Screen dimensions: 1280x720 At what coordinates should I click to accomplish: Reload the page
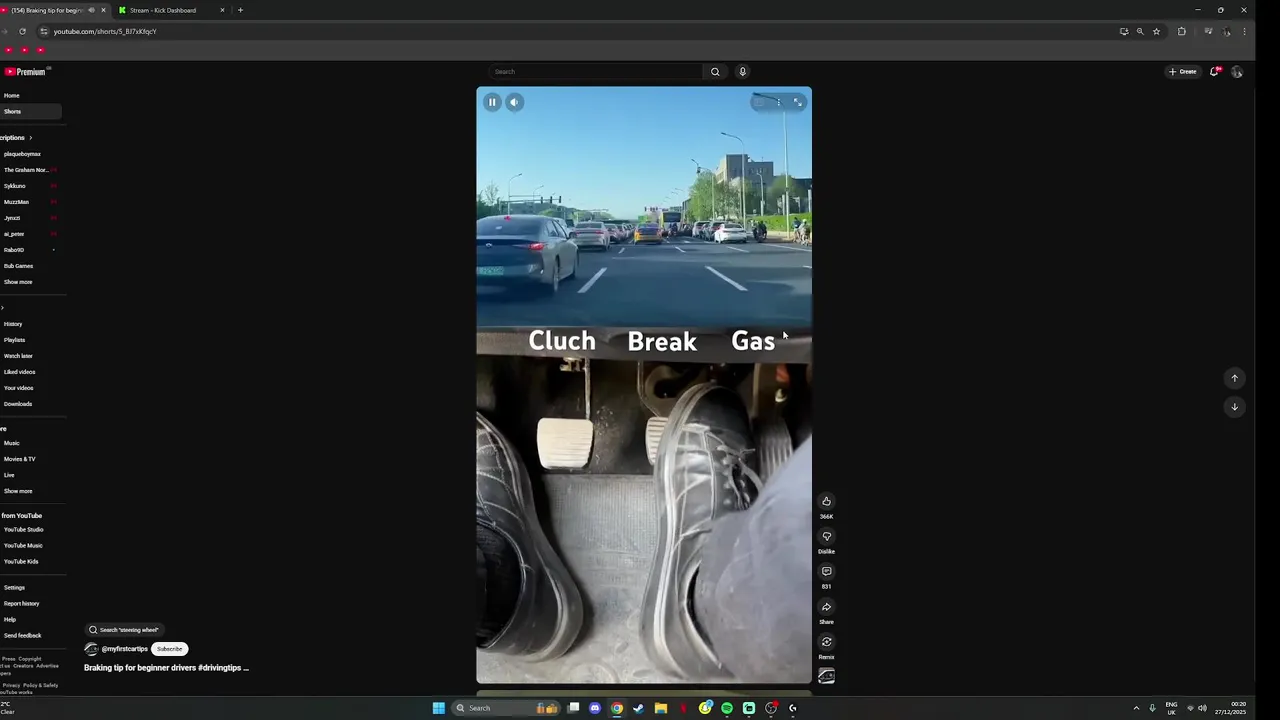[22, 31]
